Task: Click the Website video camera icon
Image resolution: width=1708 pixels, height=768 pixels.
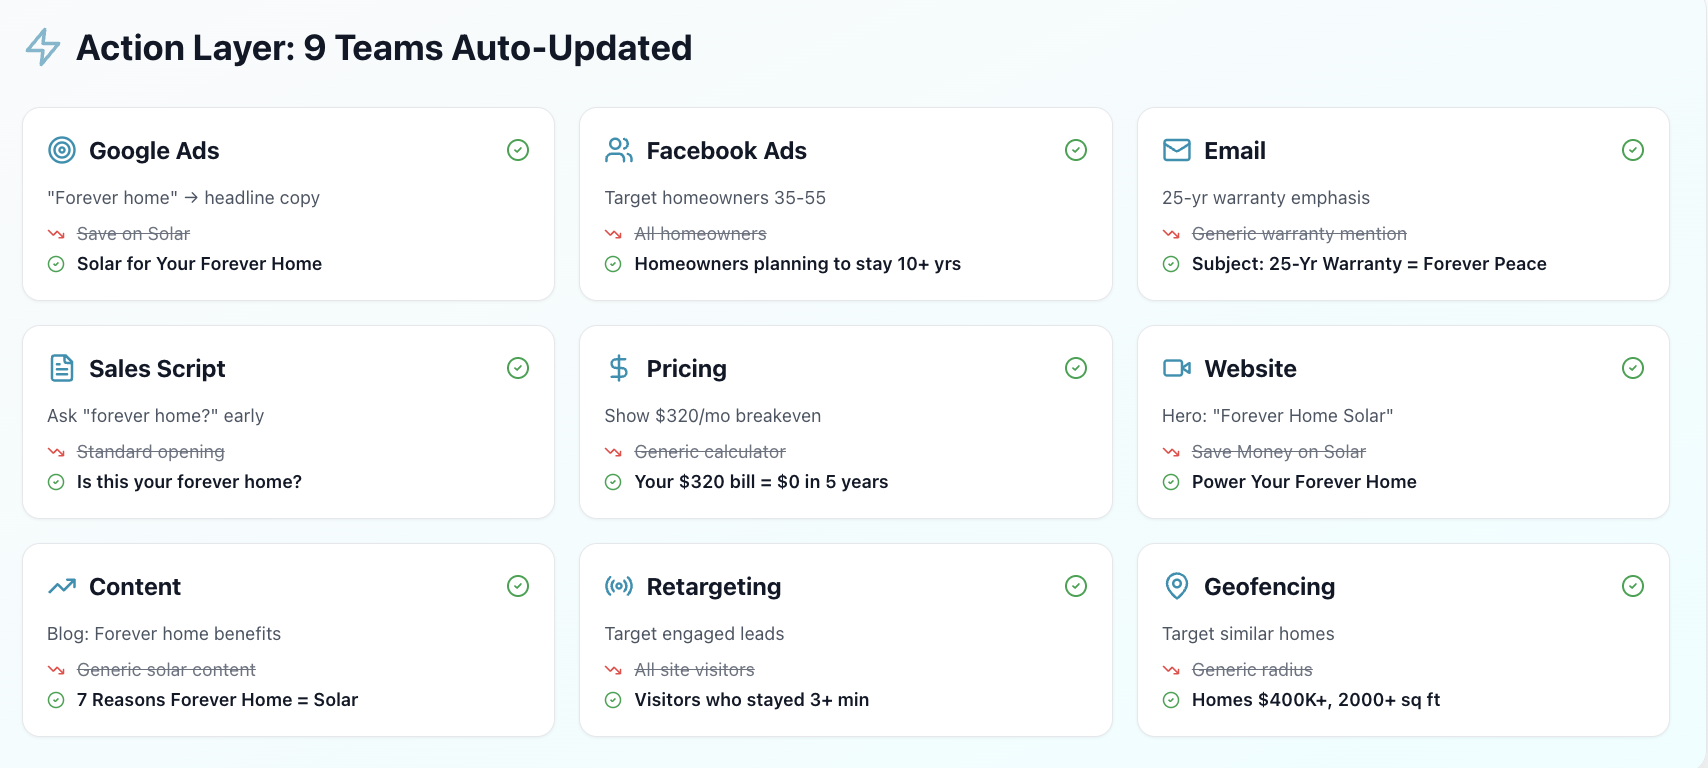Action: tap(1177, 368)
